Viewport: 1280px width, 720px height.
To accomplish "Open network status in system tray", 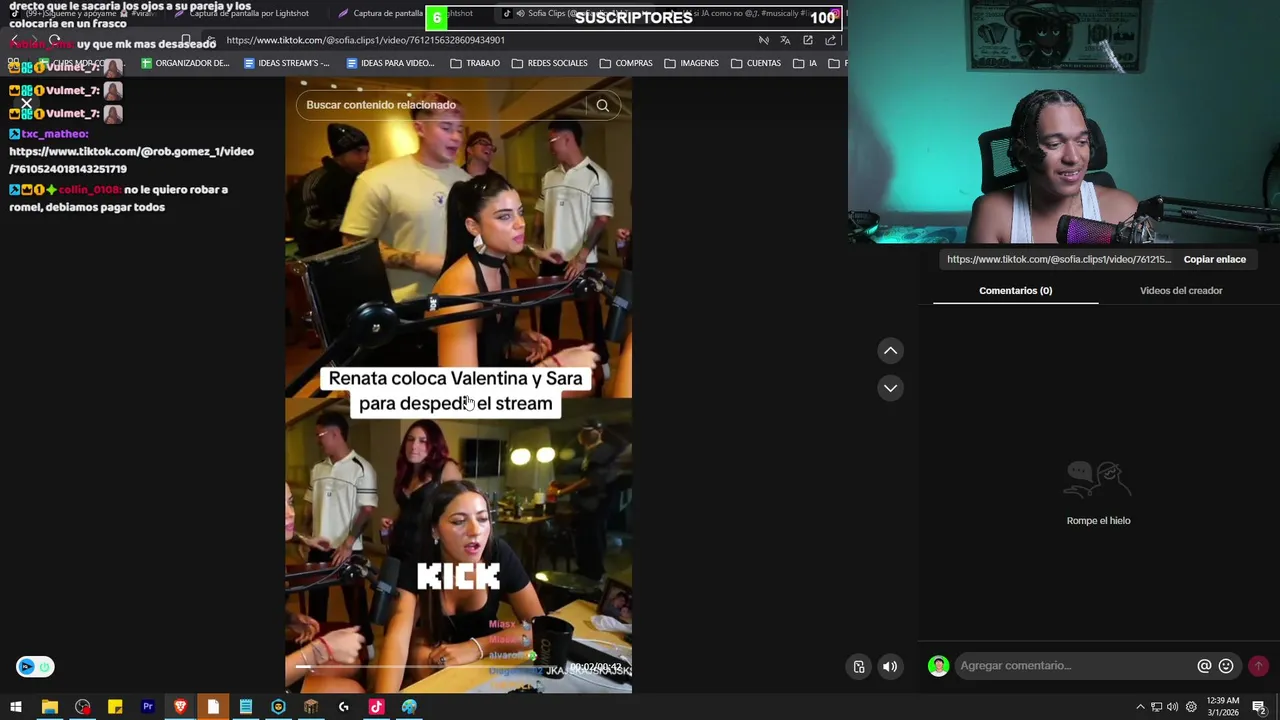I will click(1156, 707).
